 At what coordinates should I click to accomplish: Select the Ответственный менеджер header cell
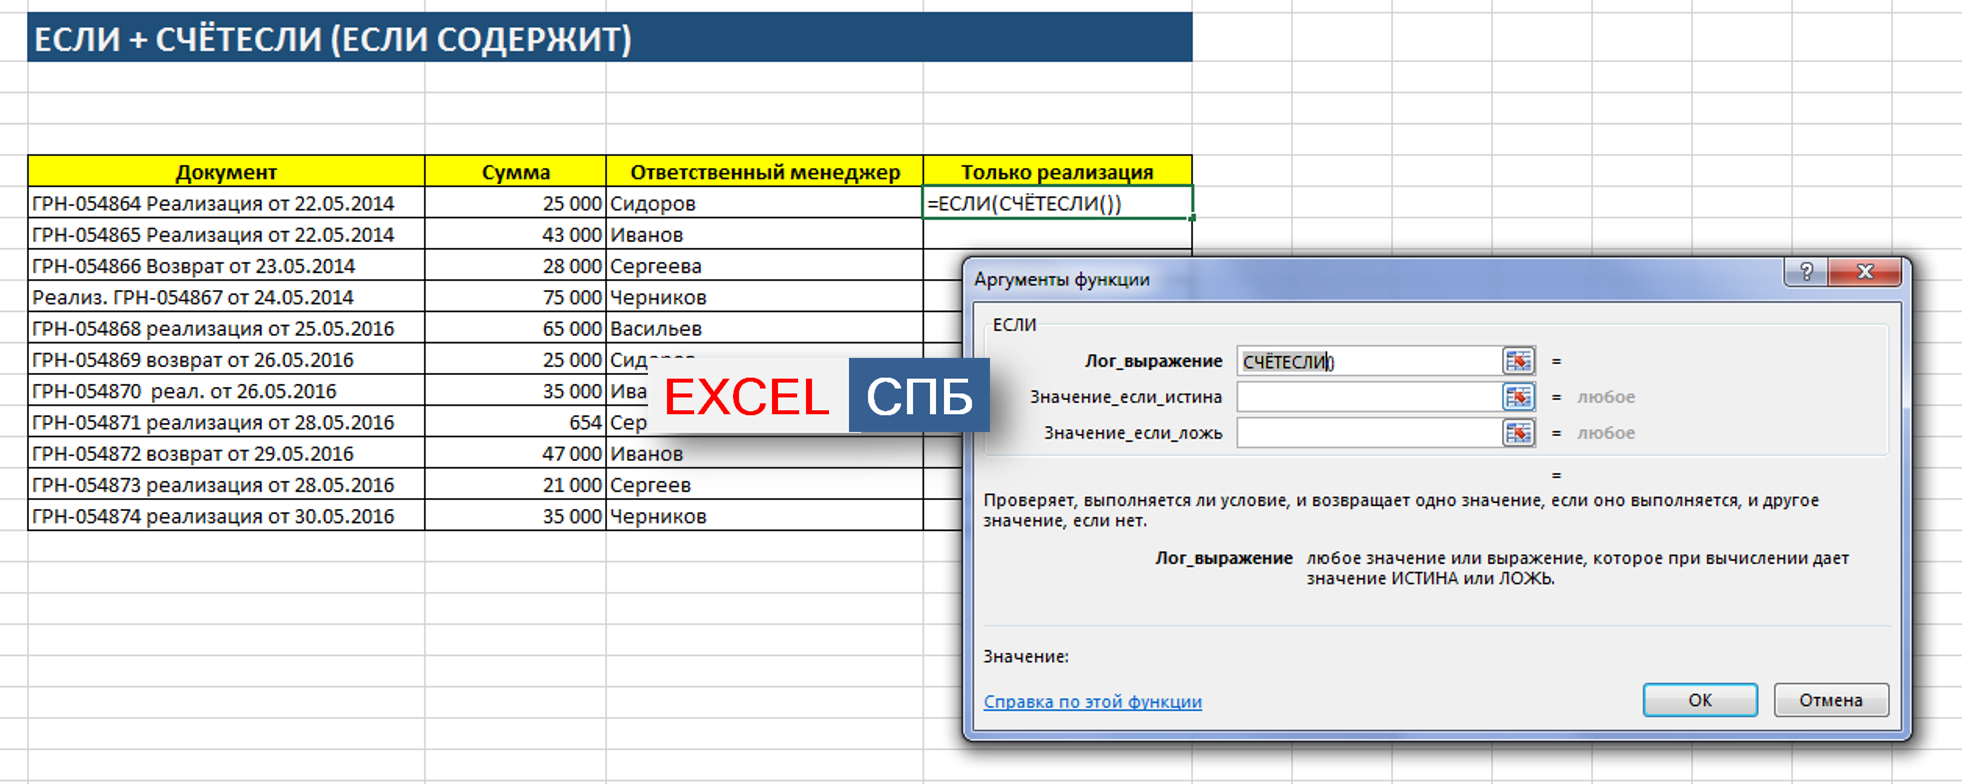click(x=764, y=171)
